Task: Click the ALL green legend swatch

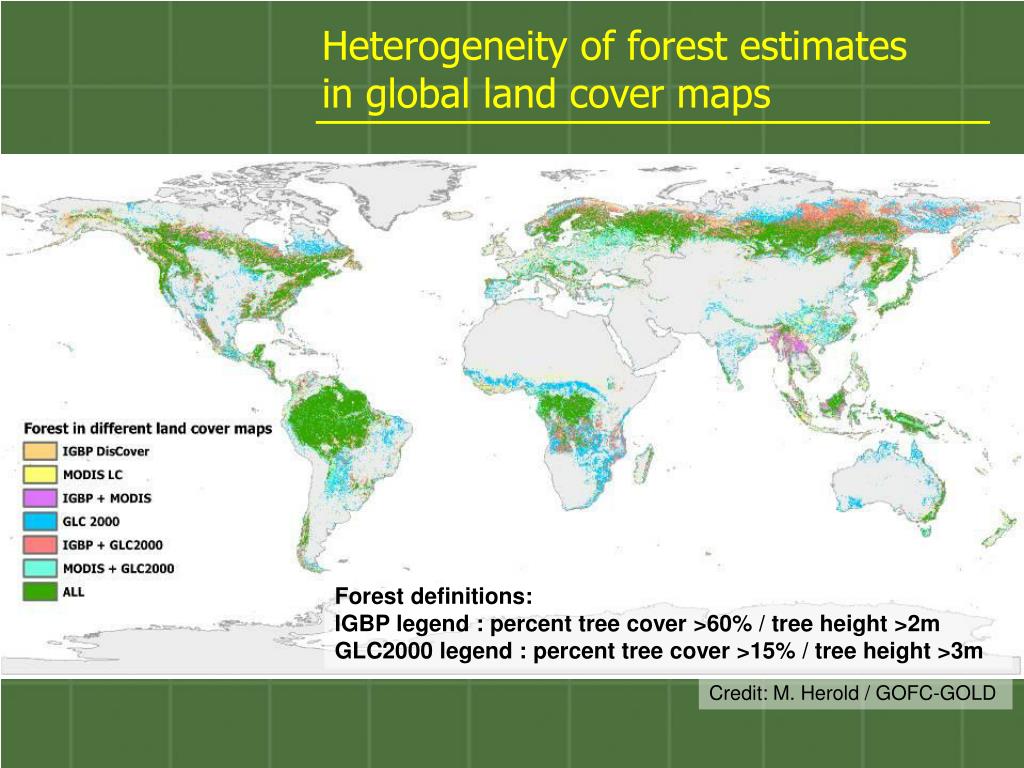Action: point(40,592)
